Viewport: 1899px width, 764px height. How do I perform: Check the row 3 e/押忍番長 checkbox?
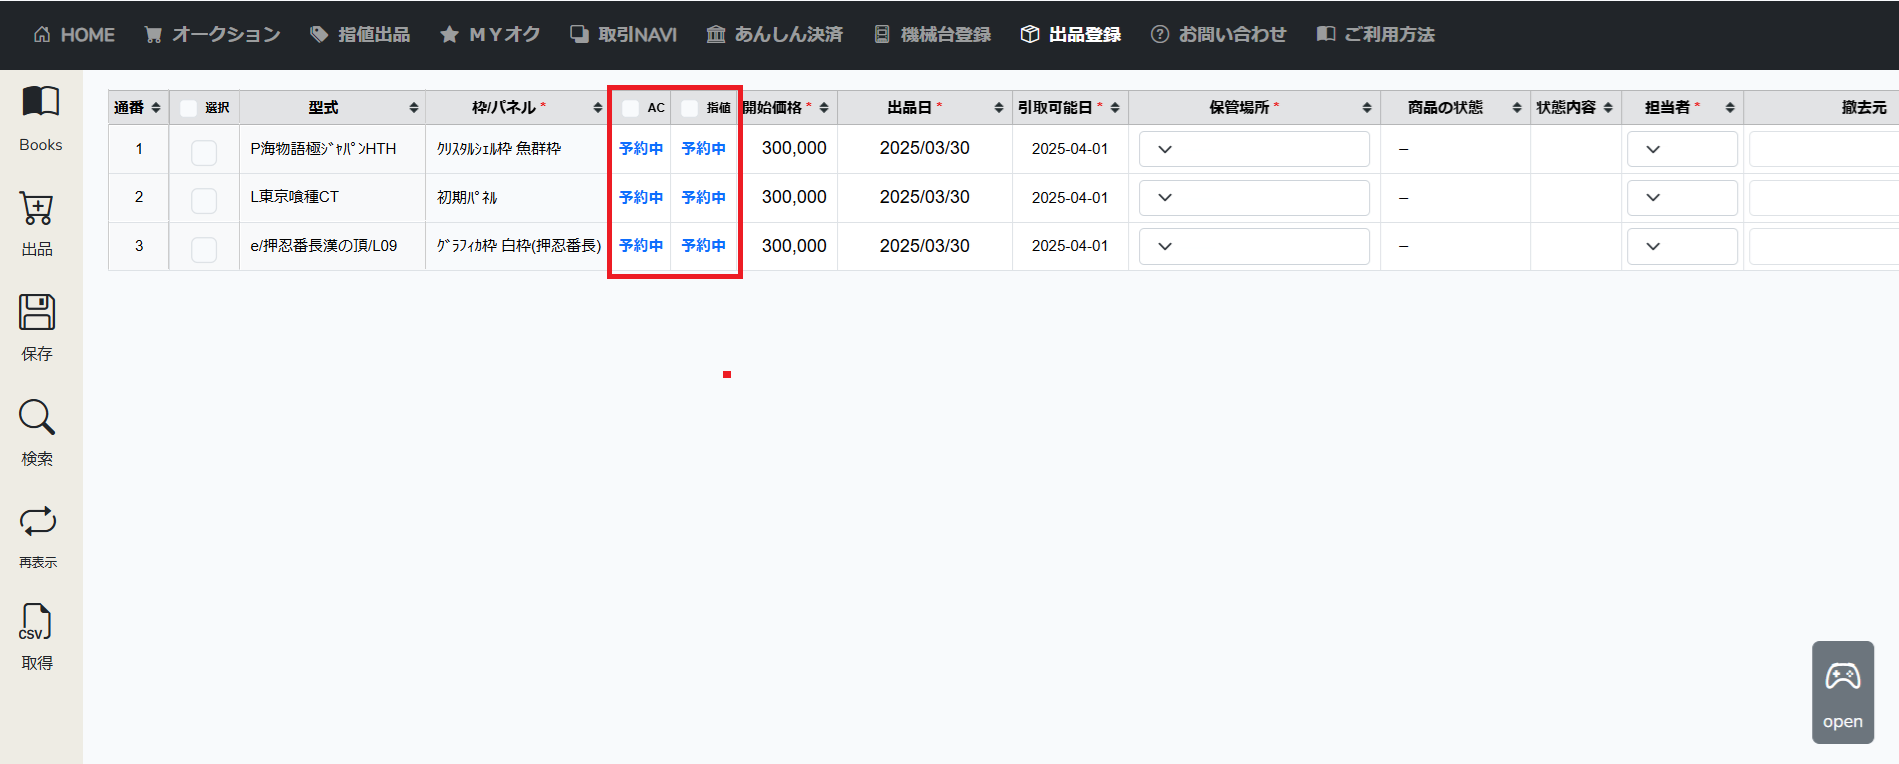click(204, 249)
